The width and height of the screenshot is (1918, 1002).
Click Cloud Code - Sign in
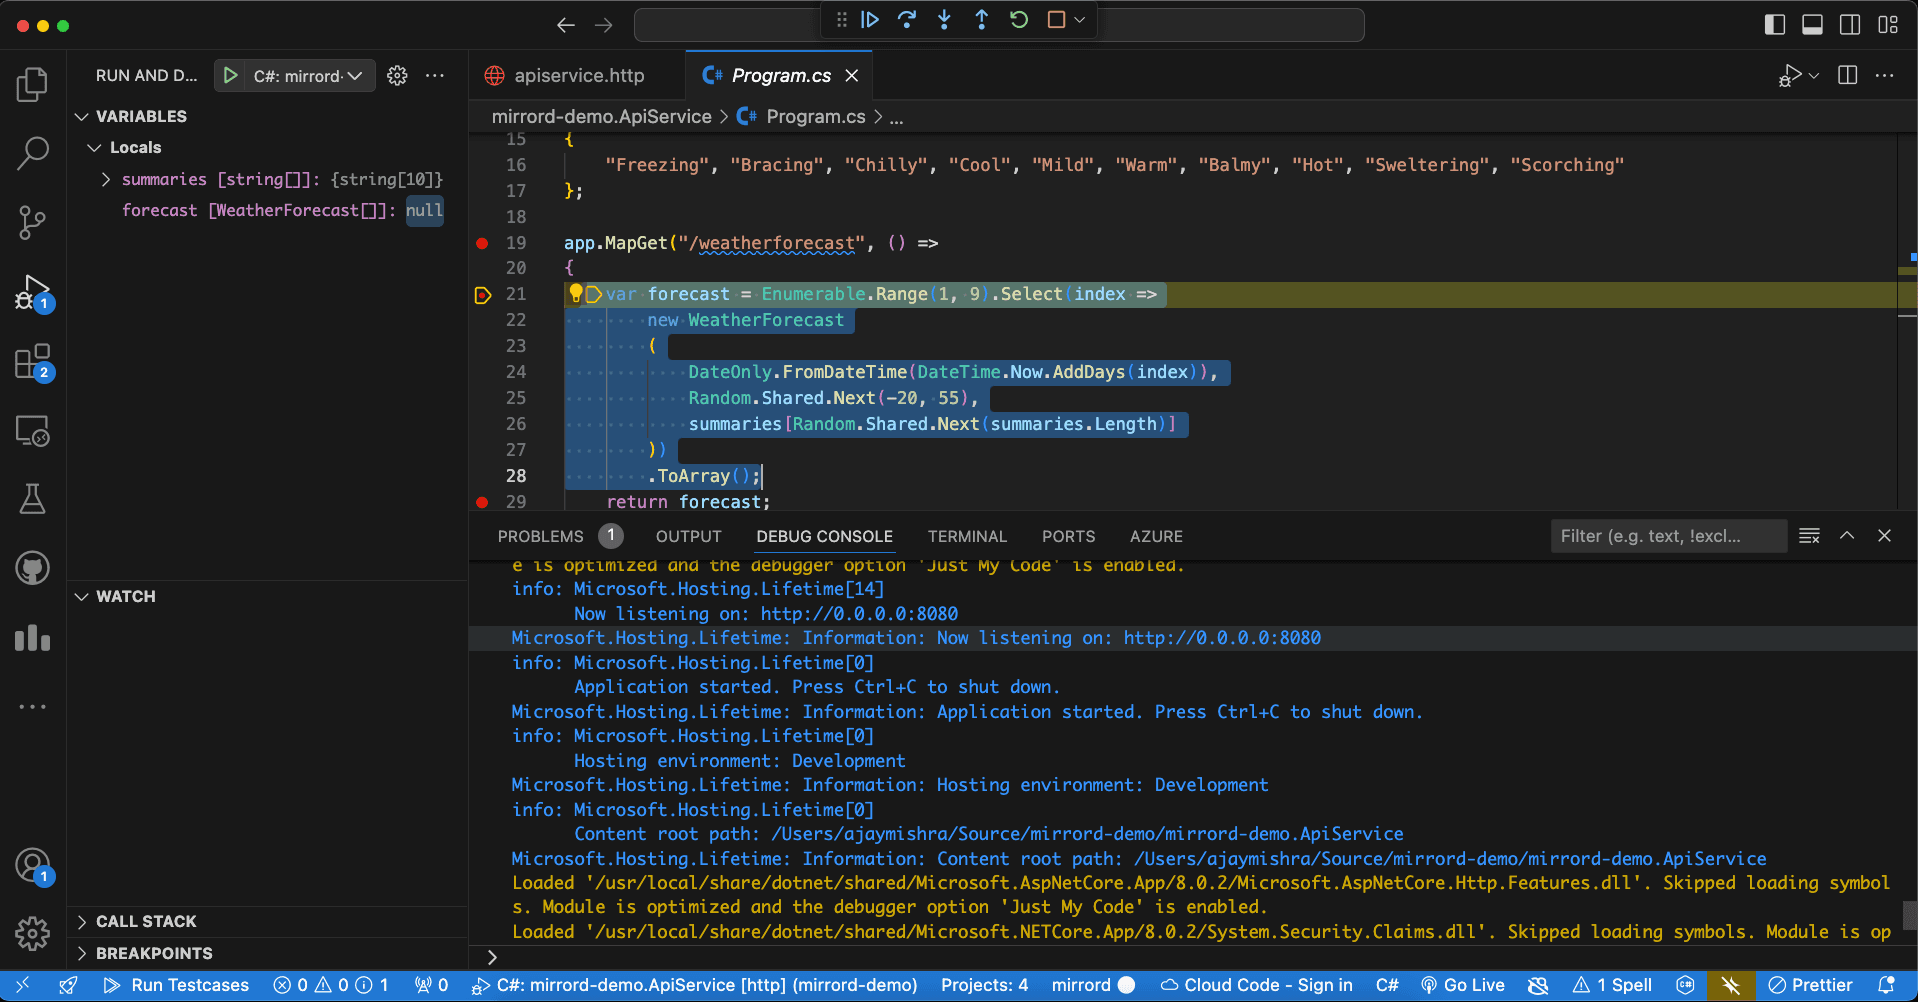1257,985
